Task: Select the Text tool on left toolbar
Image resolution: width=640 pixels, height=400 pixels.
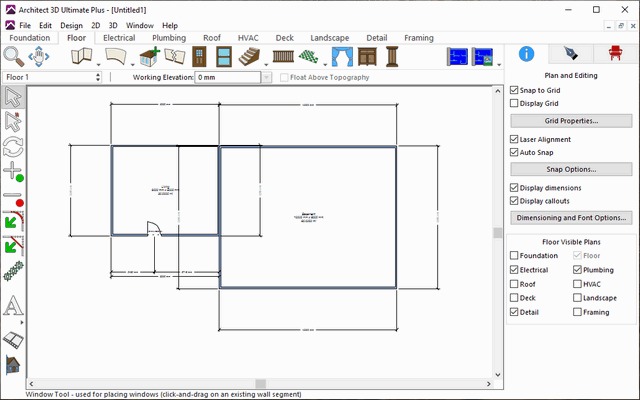Action: pos(14,305)
